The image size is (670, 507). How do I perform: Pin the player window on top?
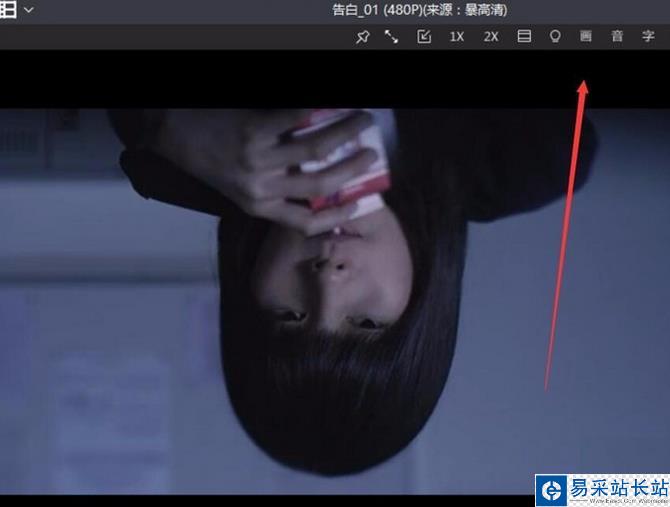[362, 37]
